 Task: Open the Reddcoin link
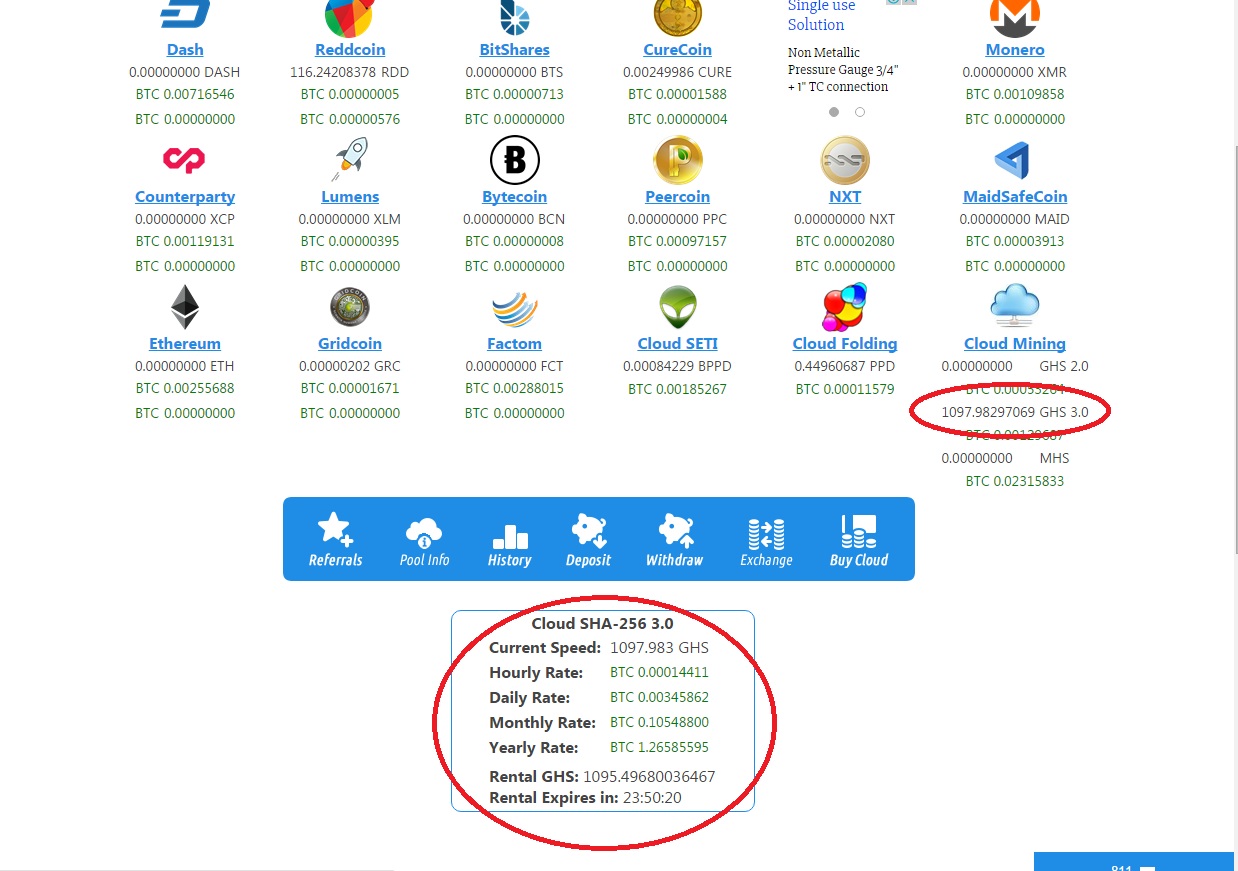[x=350, y=50]
